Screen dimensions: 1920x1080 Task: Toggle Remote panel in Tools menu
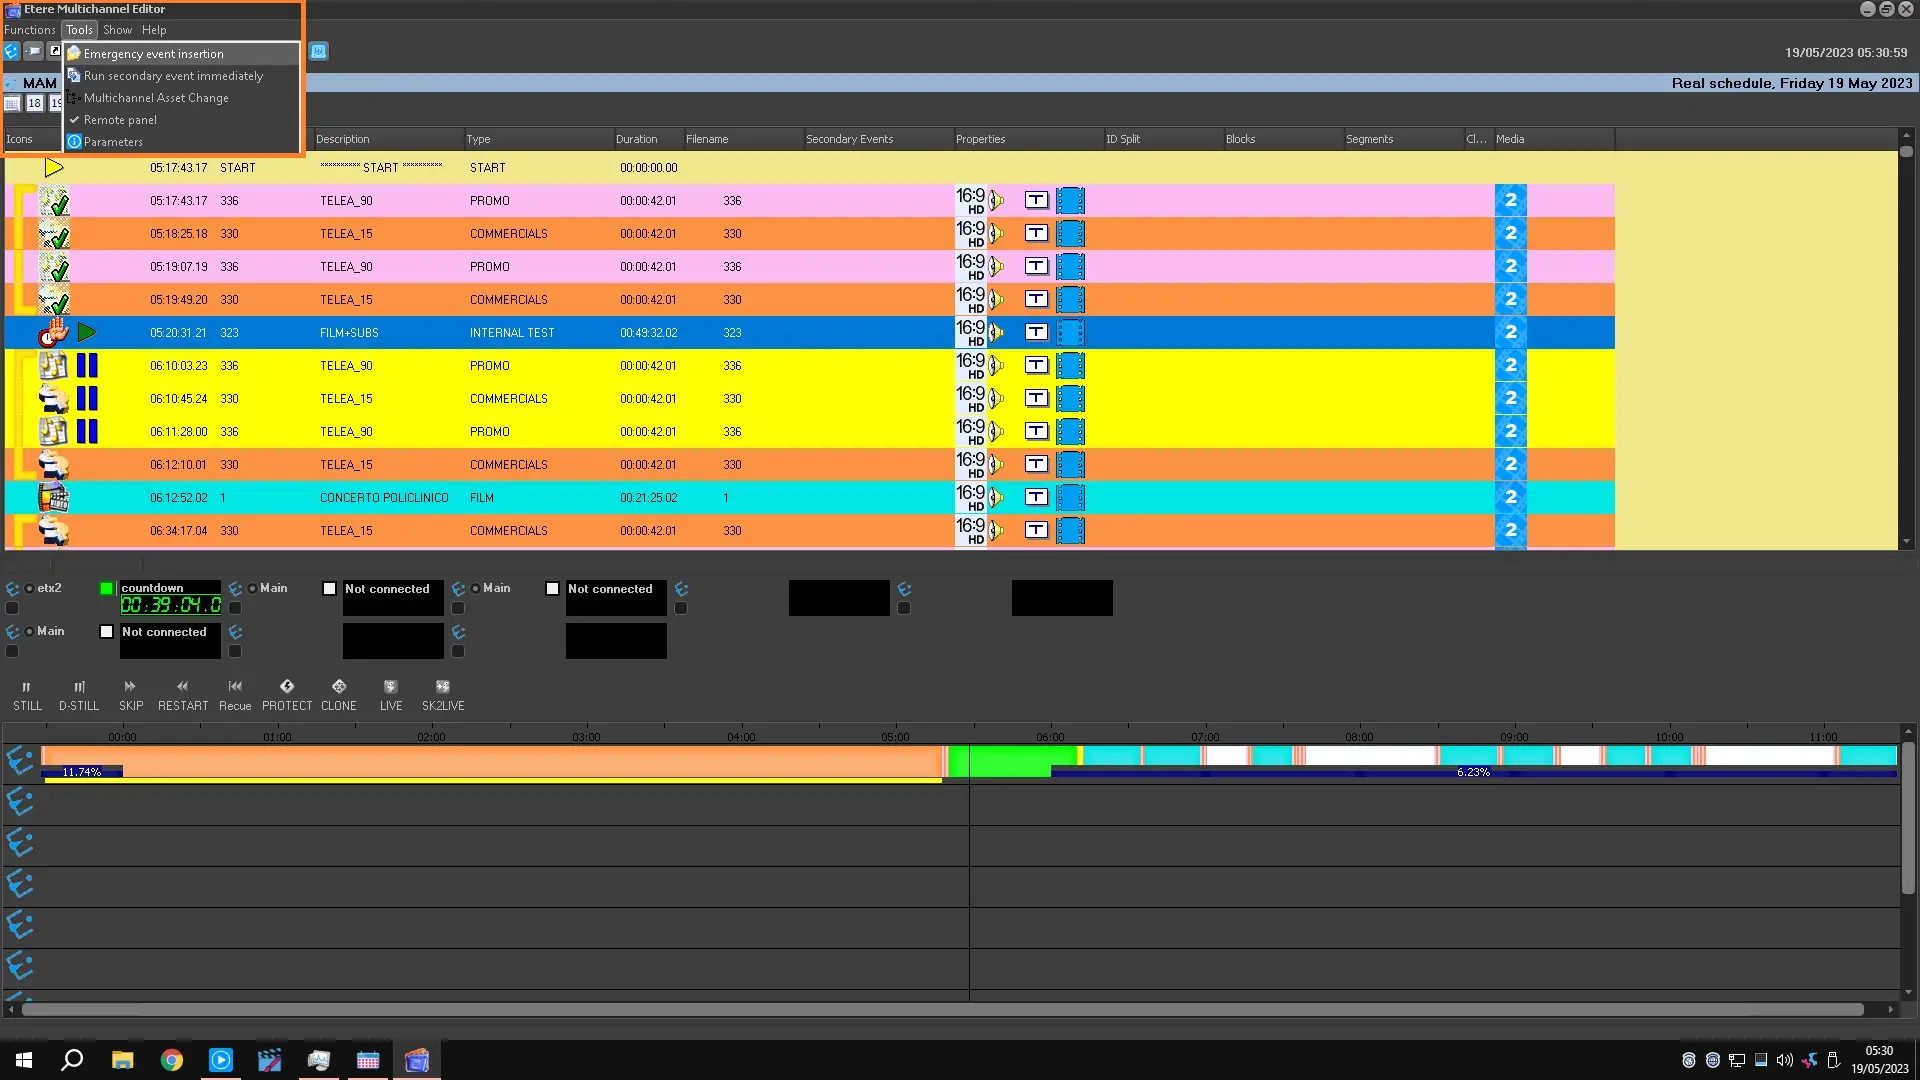[120, 120]
